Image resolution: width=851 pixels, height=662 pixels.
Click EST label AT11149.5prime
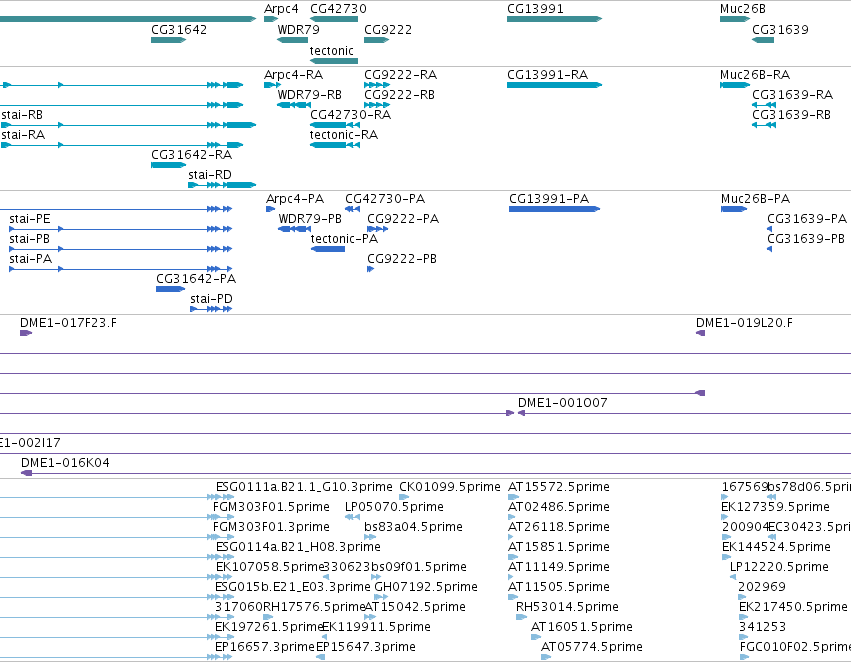coord(559,568)
